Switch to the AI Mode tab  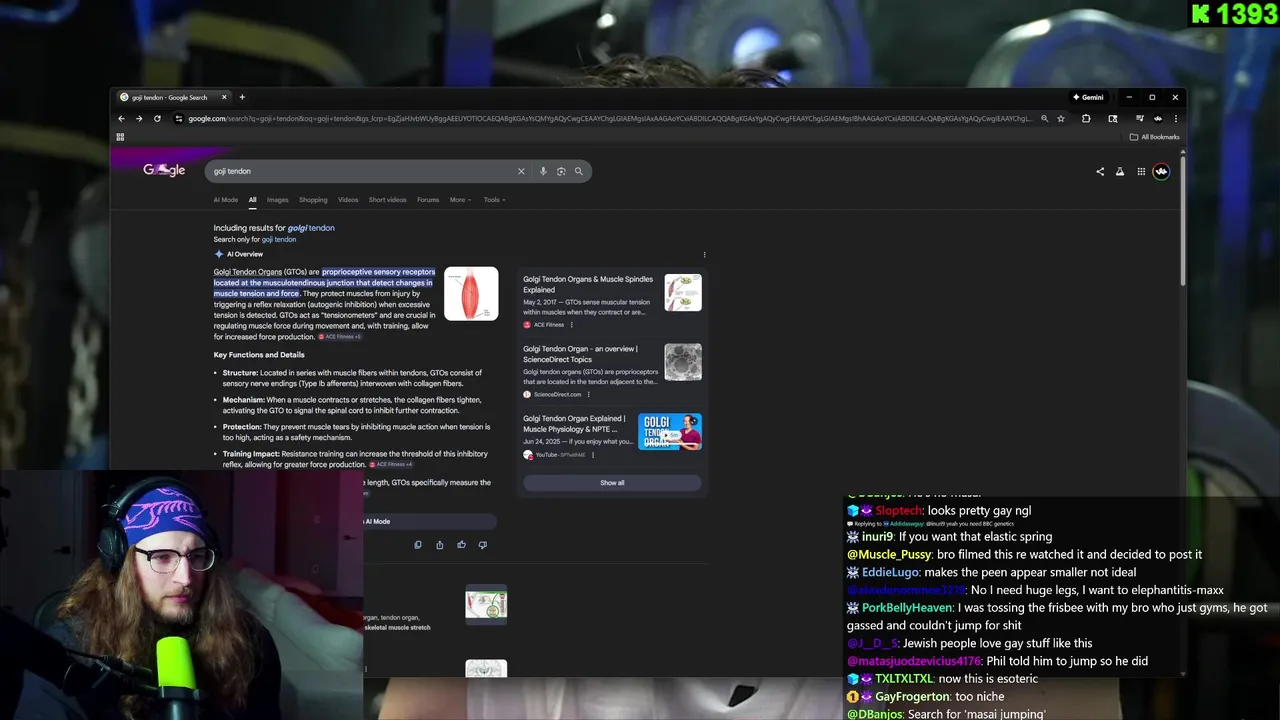click(x=225, y=200)
